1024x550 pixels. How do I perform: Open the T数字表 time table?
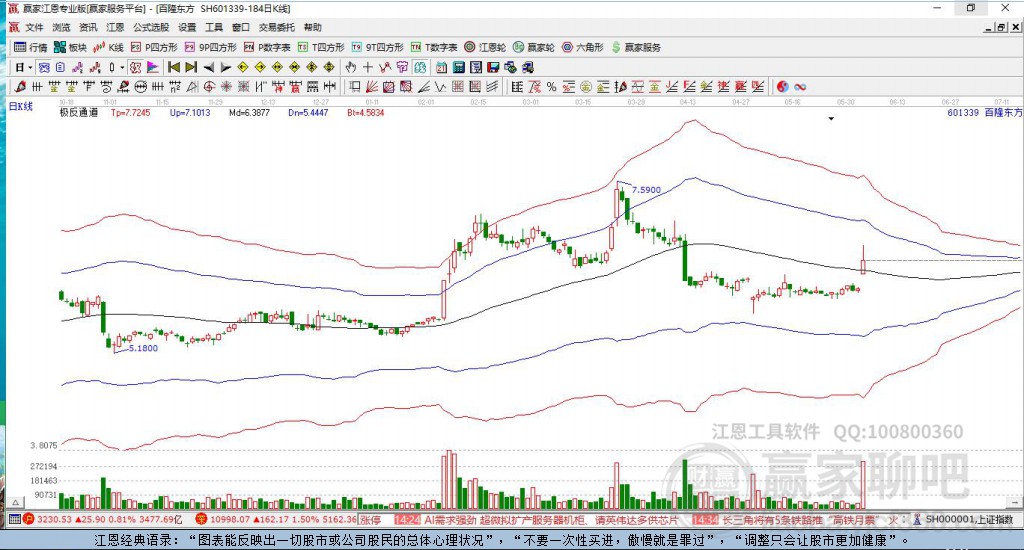point(434,47)
